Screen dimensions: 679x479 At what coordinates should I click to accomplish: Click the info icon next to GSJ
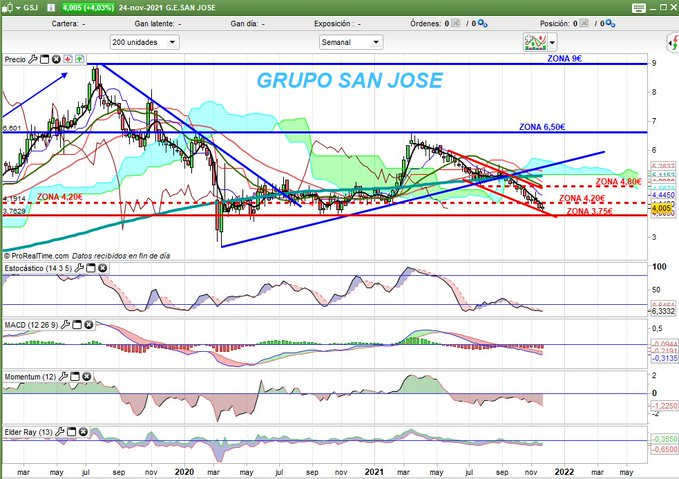pyautogui.click(x=51, y=8)
